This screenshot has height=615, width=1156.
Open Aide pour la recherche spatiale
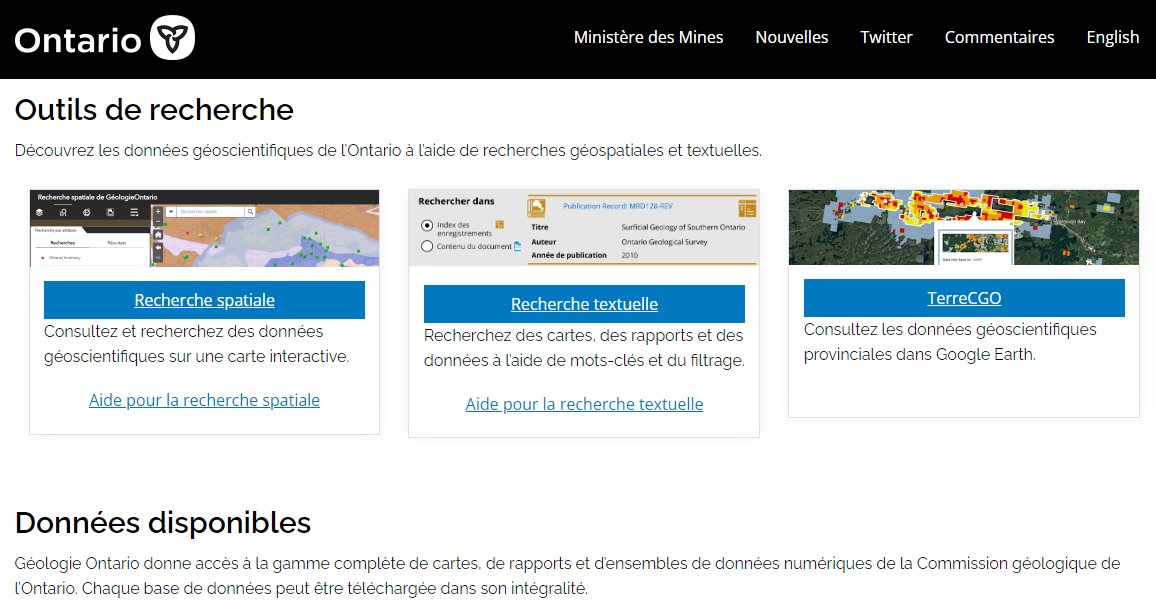[204, 400]
